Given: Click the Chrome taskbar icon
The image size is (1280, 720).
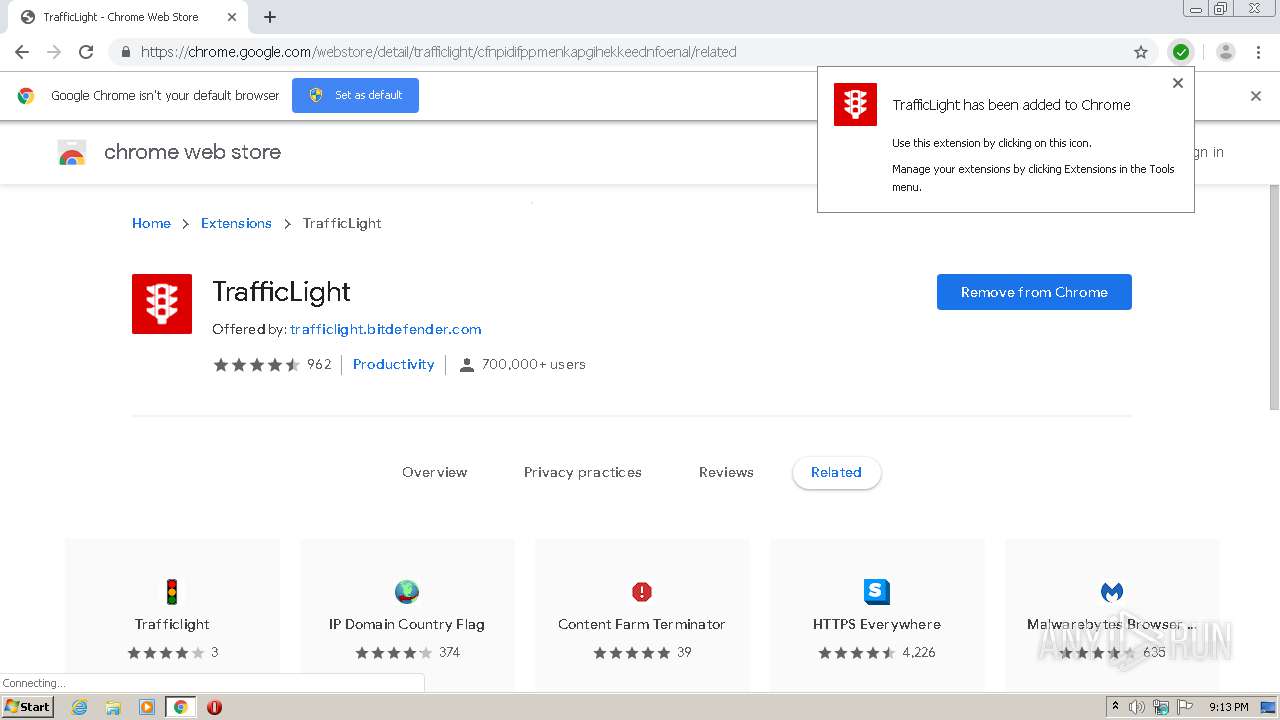Looking at the screenshot, I should [x=180, y=707].
